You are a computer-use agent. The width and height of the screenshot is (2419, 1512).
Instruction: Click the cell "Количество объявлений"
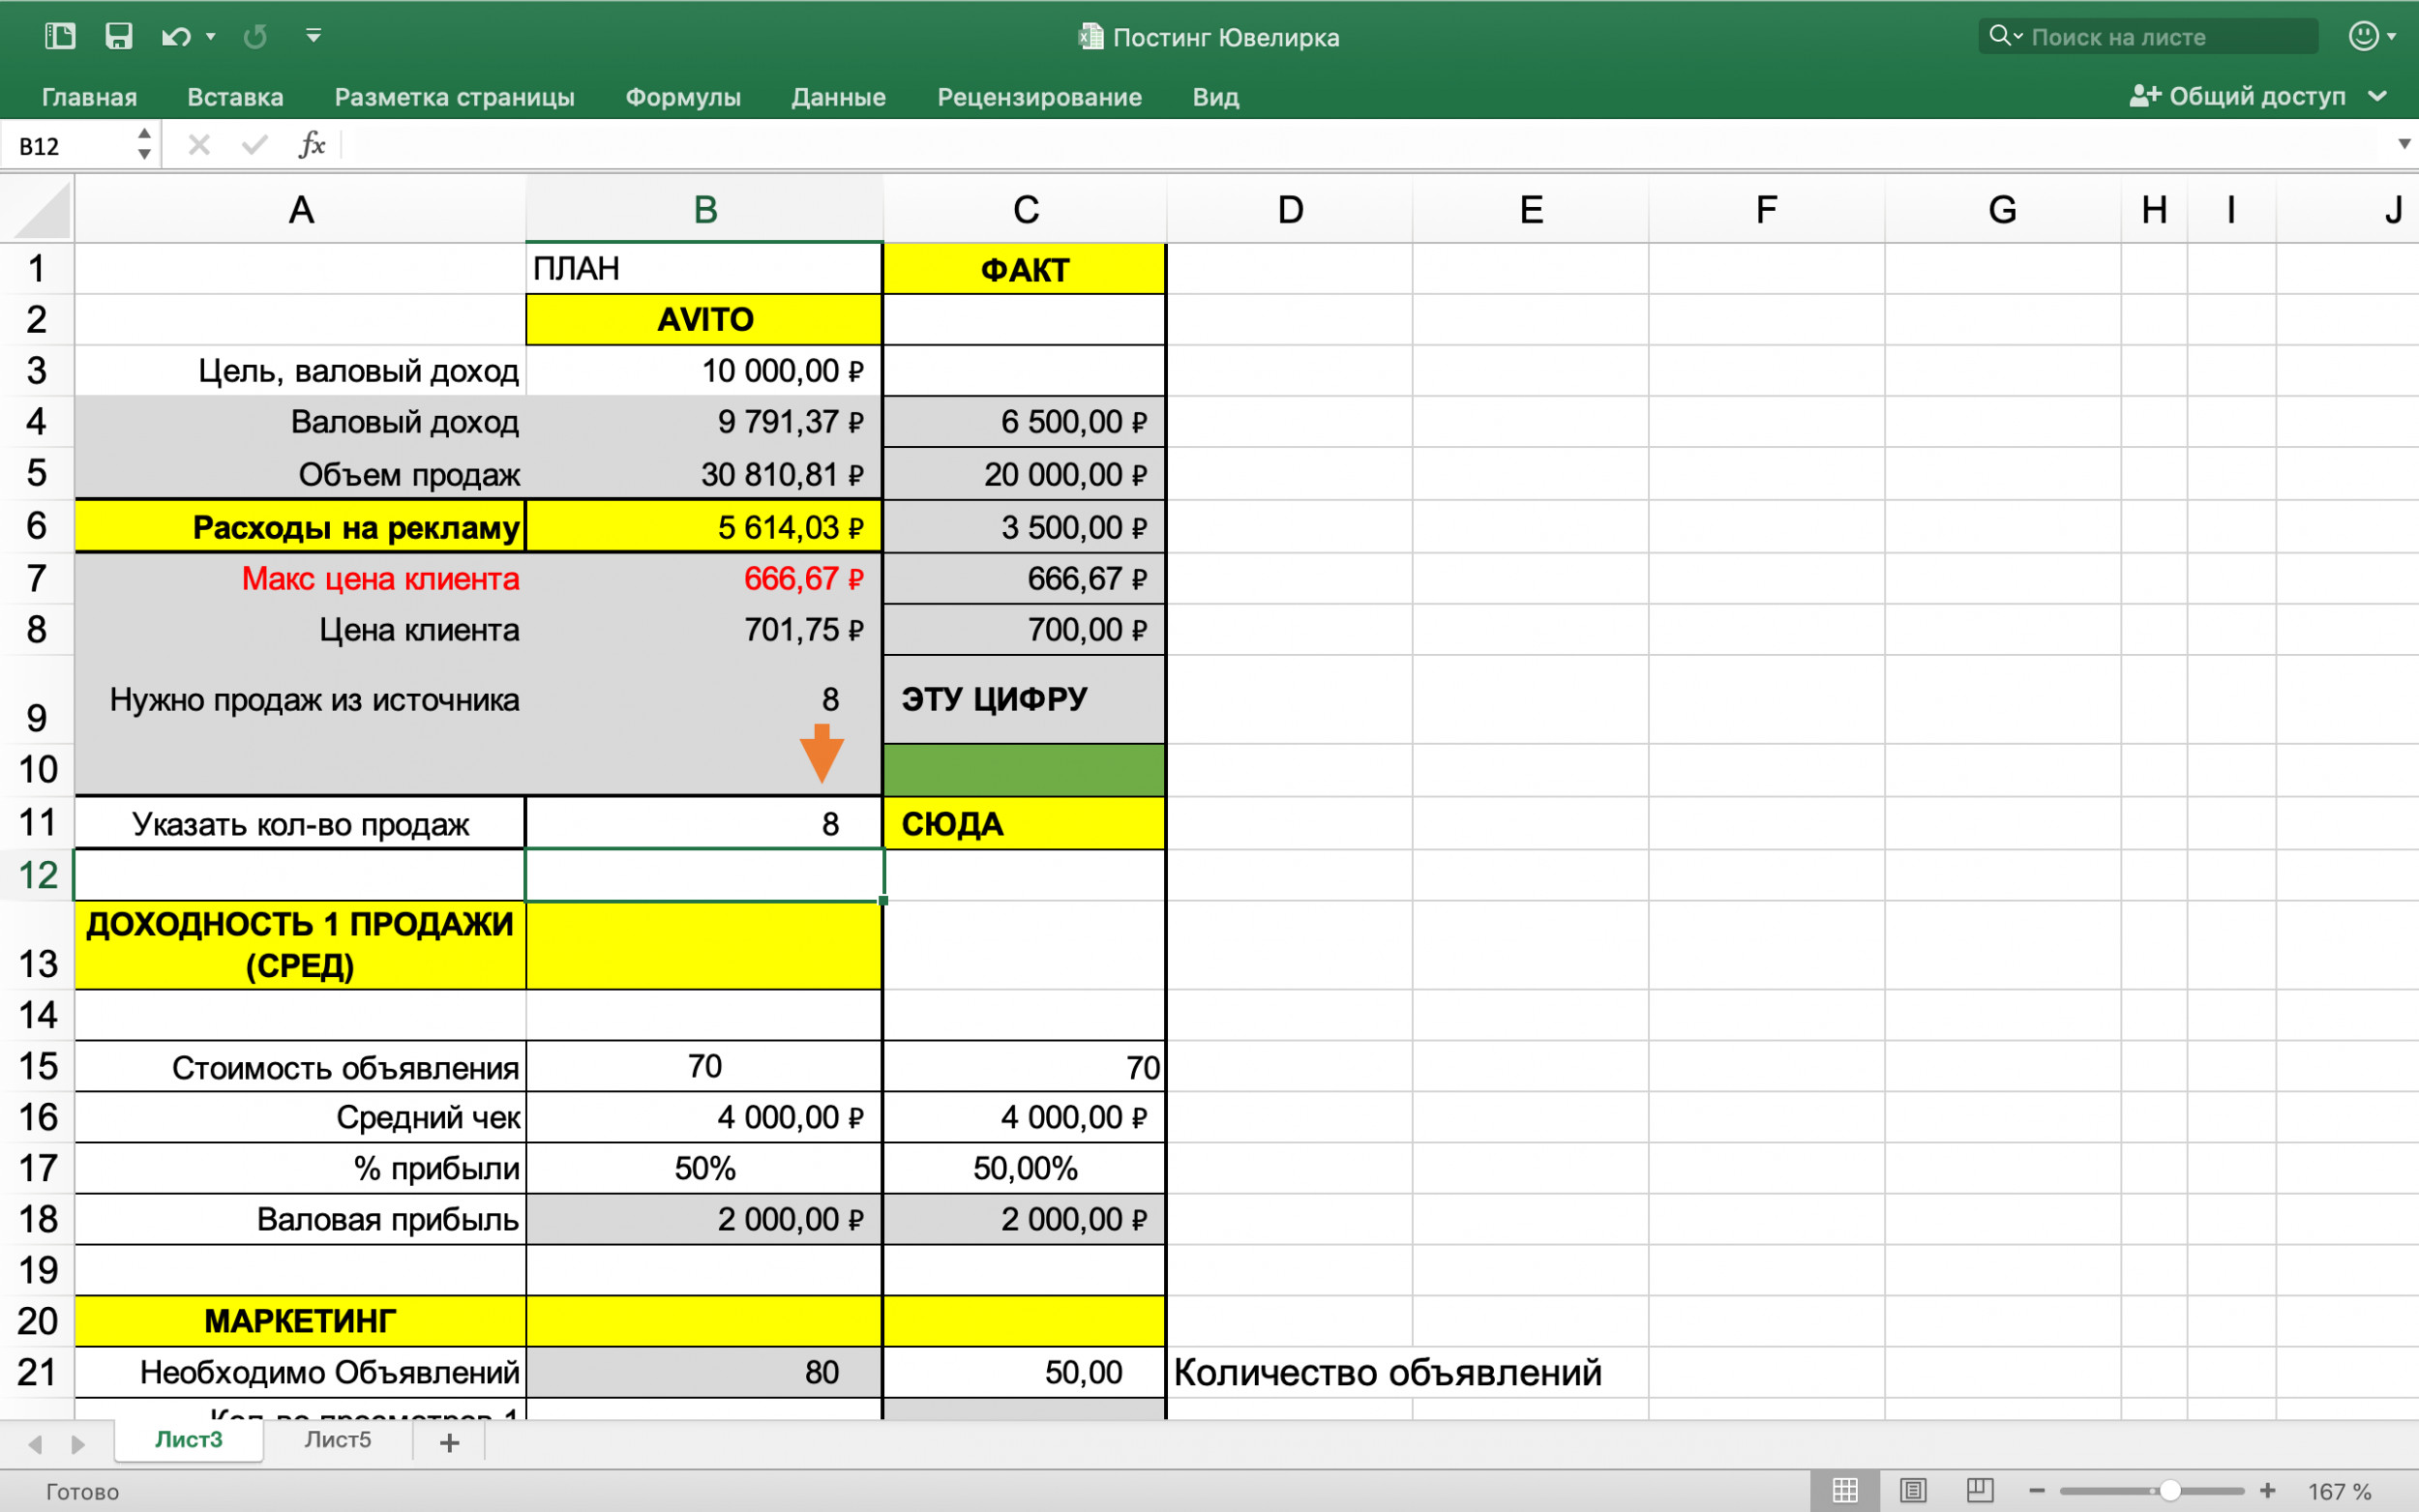pyautogui.click(x=1387, y=1372)
